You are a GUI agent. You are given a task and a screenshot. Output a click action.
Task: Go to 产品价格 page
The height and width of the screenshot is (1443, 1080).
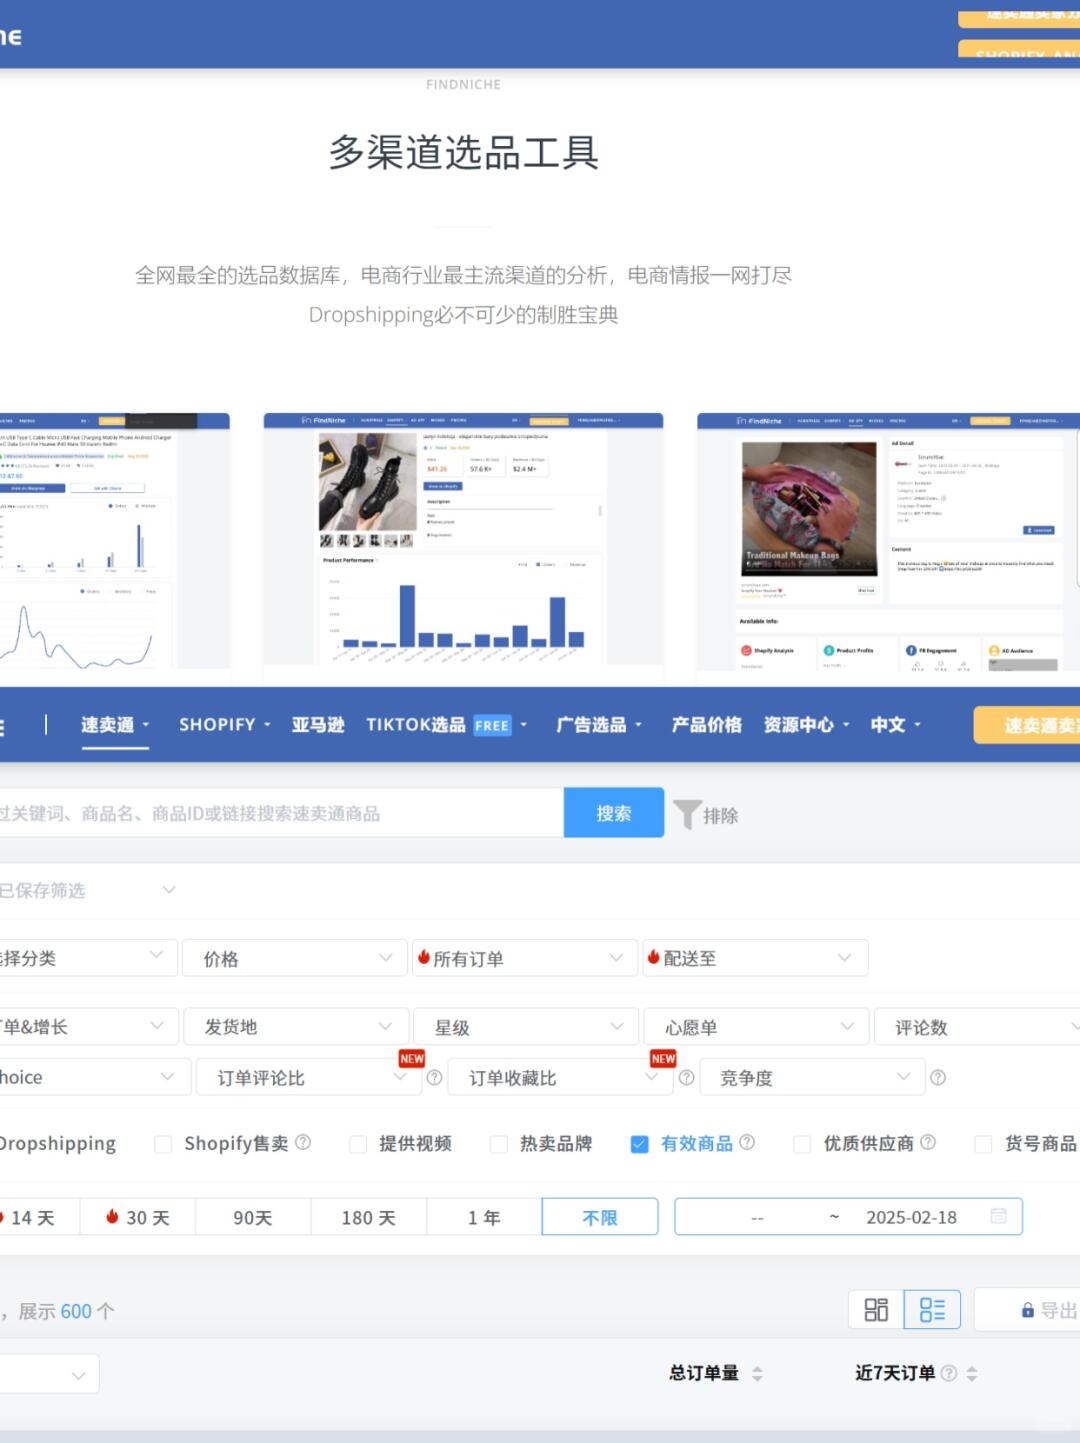(706, 725)
